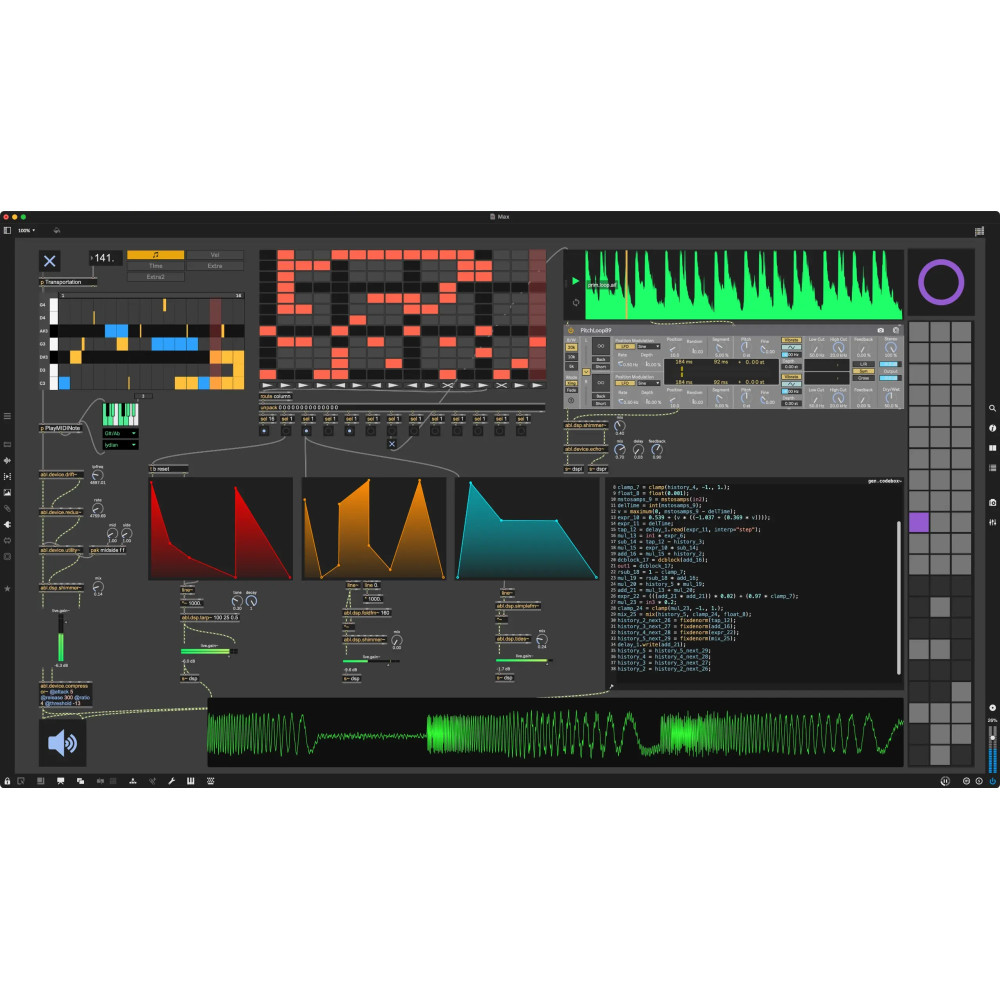Screen dimensions: 1000x1000
Task: Select the Time tab in the sequencer
Action: [x=156, y=266]
